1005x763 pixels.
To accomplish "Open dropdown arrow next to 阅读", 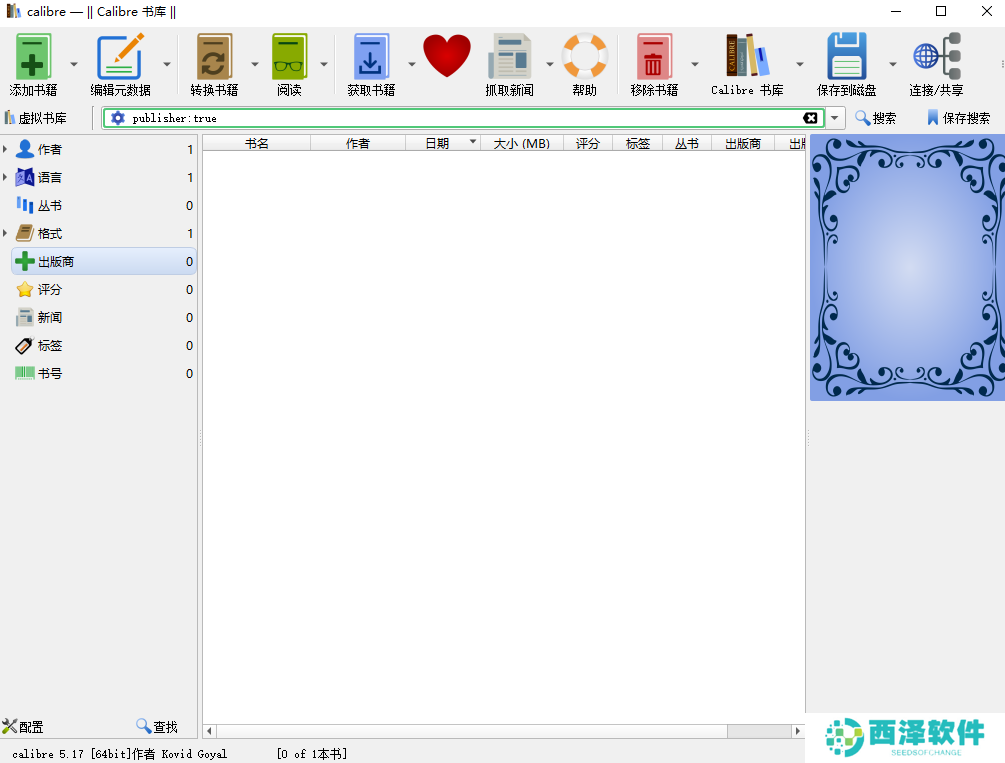I will [x=324, y=64].
